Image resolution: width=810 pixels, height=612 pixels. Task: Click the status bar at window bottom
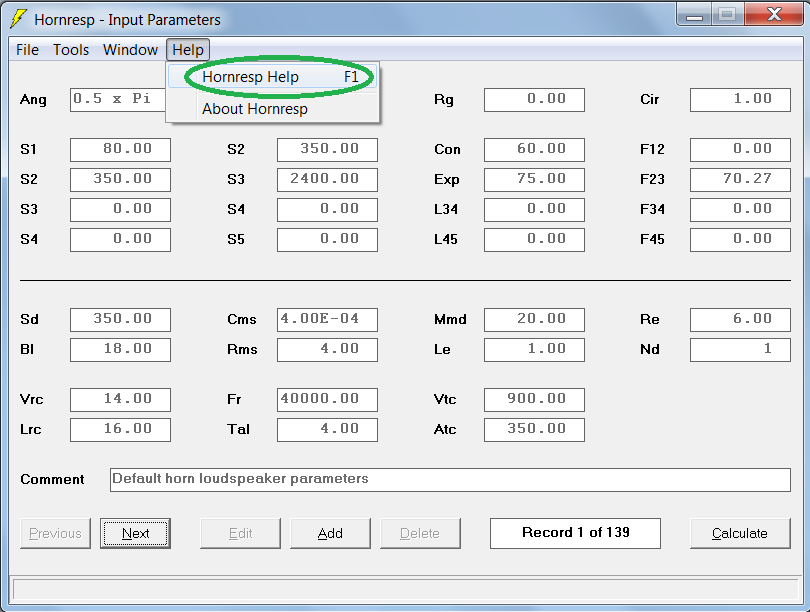(x=406, y=589)
